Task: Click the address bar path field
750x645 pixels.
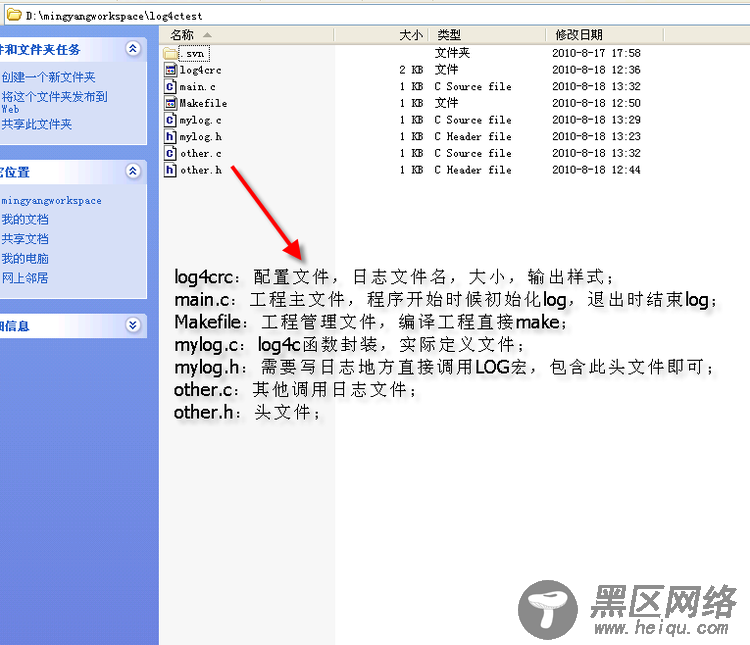Action: pos(378,16)
